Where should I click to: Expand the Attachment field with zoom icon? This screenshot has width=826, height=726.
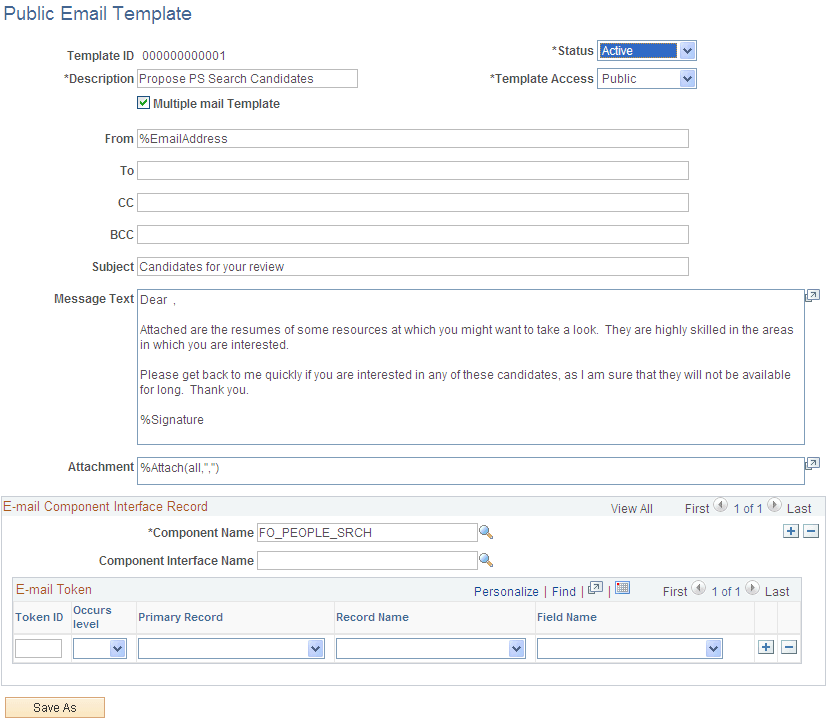(x=812, y=463)
